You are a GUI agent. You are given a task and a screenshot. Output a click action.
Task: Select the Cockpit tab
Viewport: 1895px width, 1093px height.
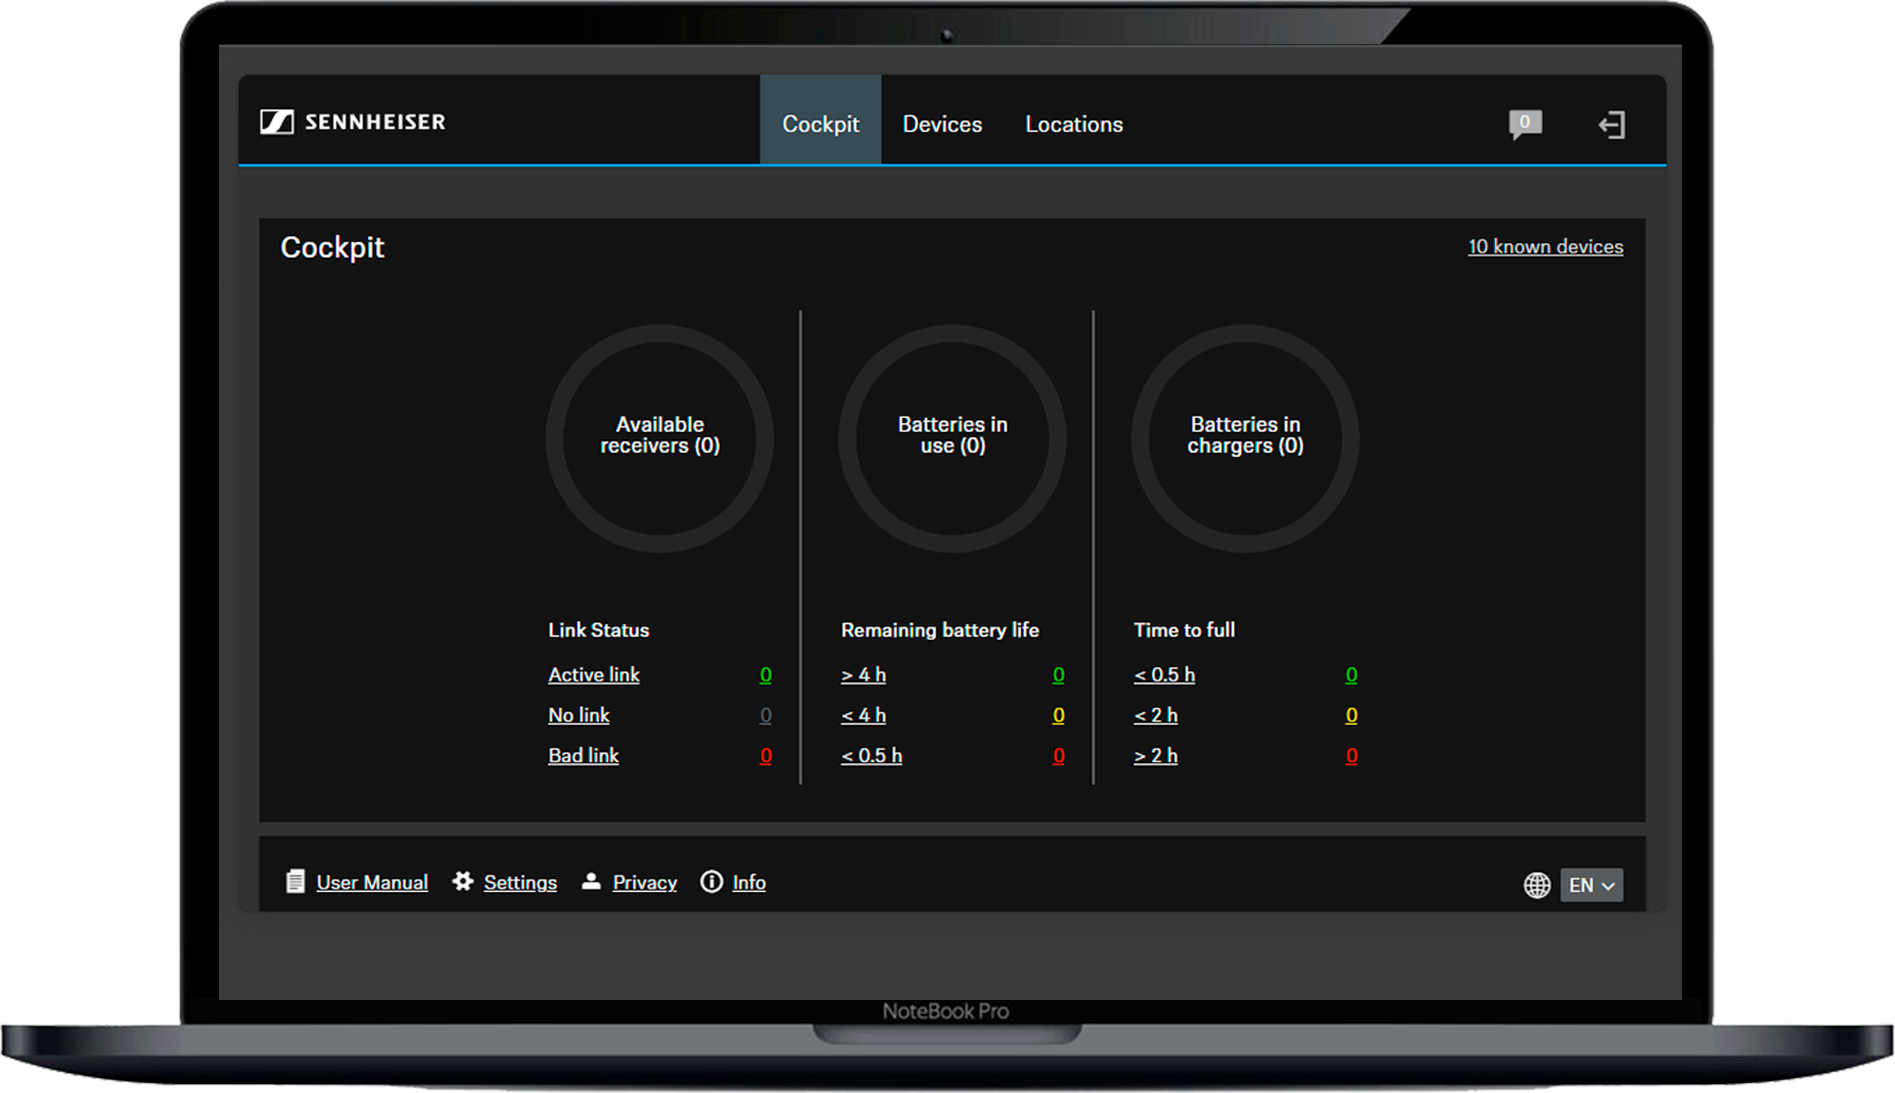click(x=820, y=124)
